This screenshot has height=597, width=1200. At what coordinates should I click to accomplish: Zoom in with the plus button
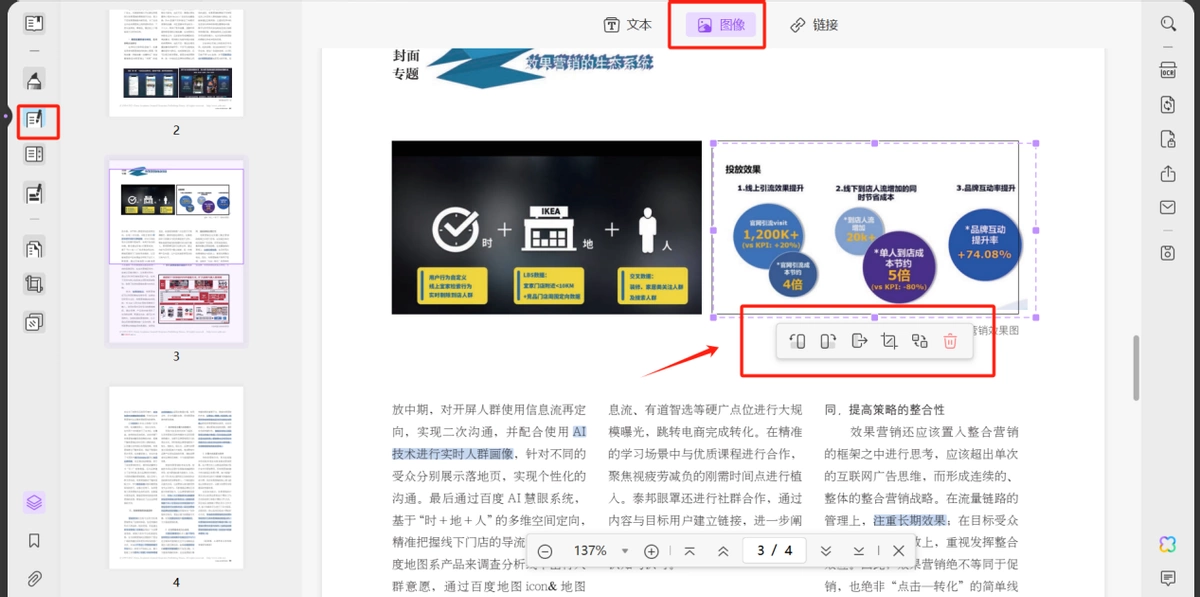[651, 551]
